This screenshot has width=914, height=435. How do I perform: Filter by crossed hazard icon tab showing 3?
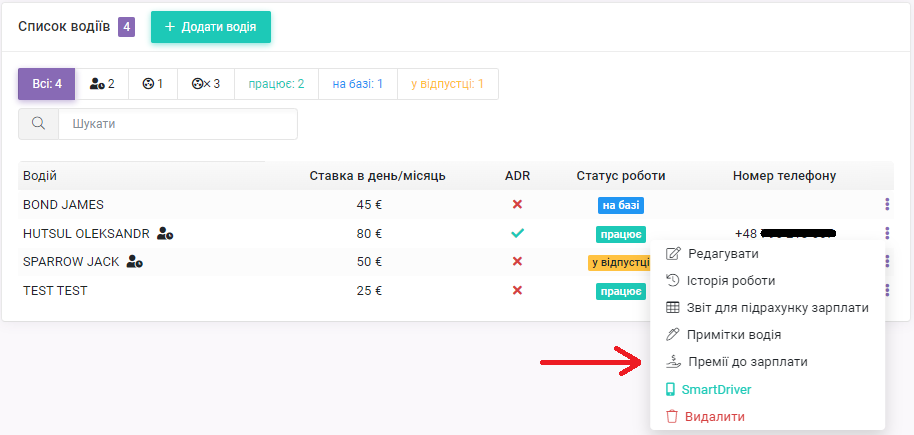(206, 84)
